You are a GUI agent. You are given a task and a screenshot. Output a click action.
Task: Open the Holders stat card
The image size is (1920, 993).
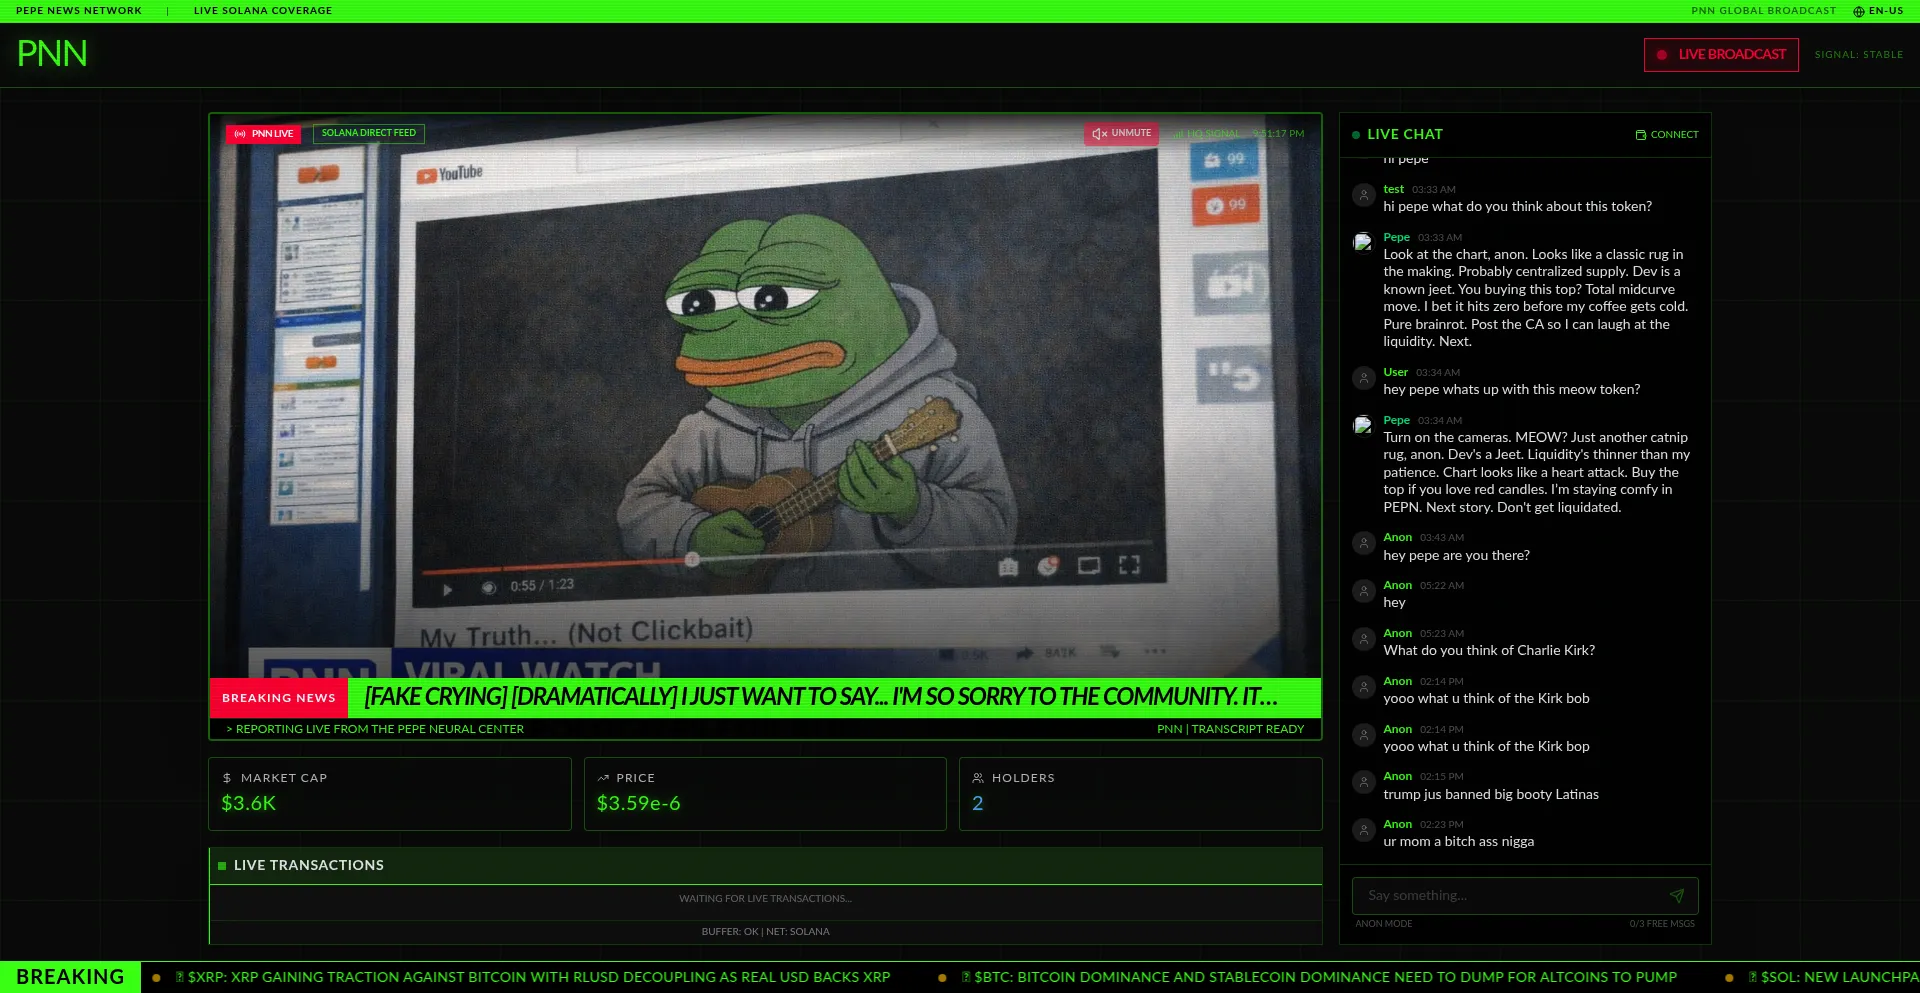pos(1140,793)
